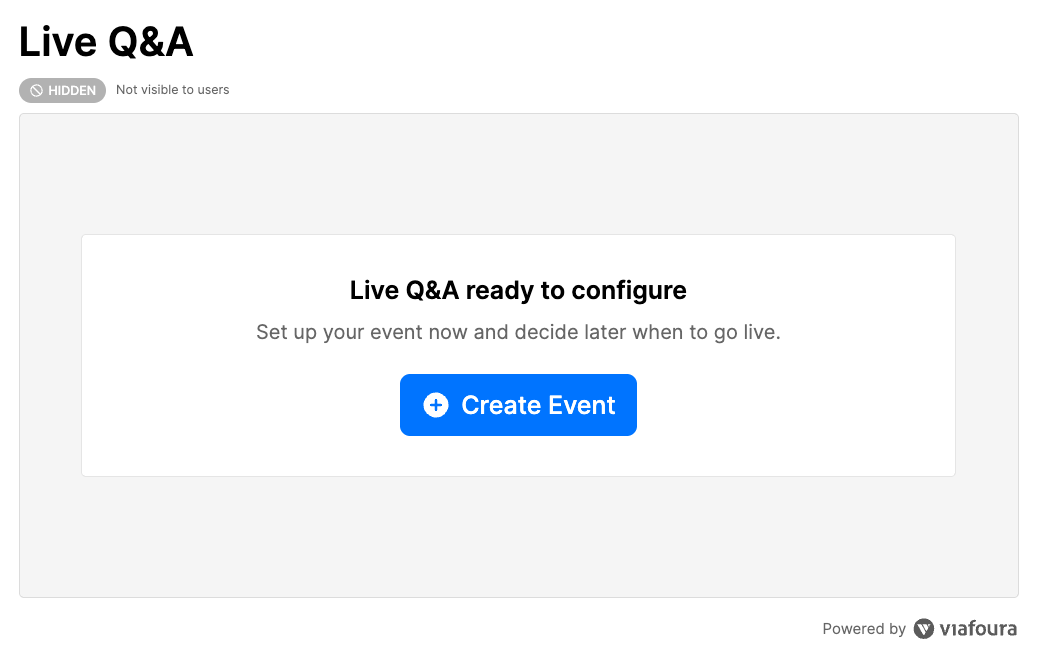The height and width of the screenshot is (661, 1037).
Task: Click the 'Not visible to users' label
Action: click(x=172, y=90)
